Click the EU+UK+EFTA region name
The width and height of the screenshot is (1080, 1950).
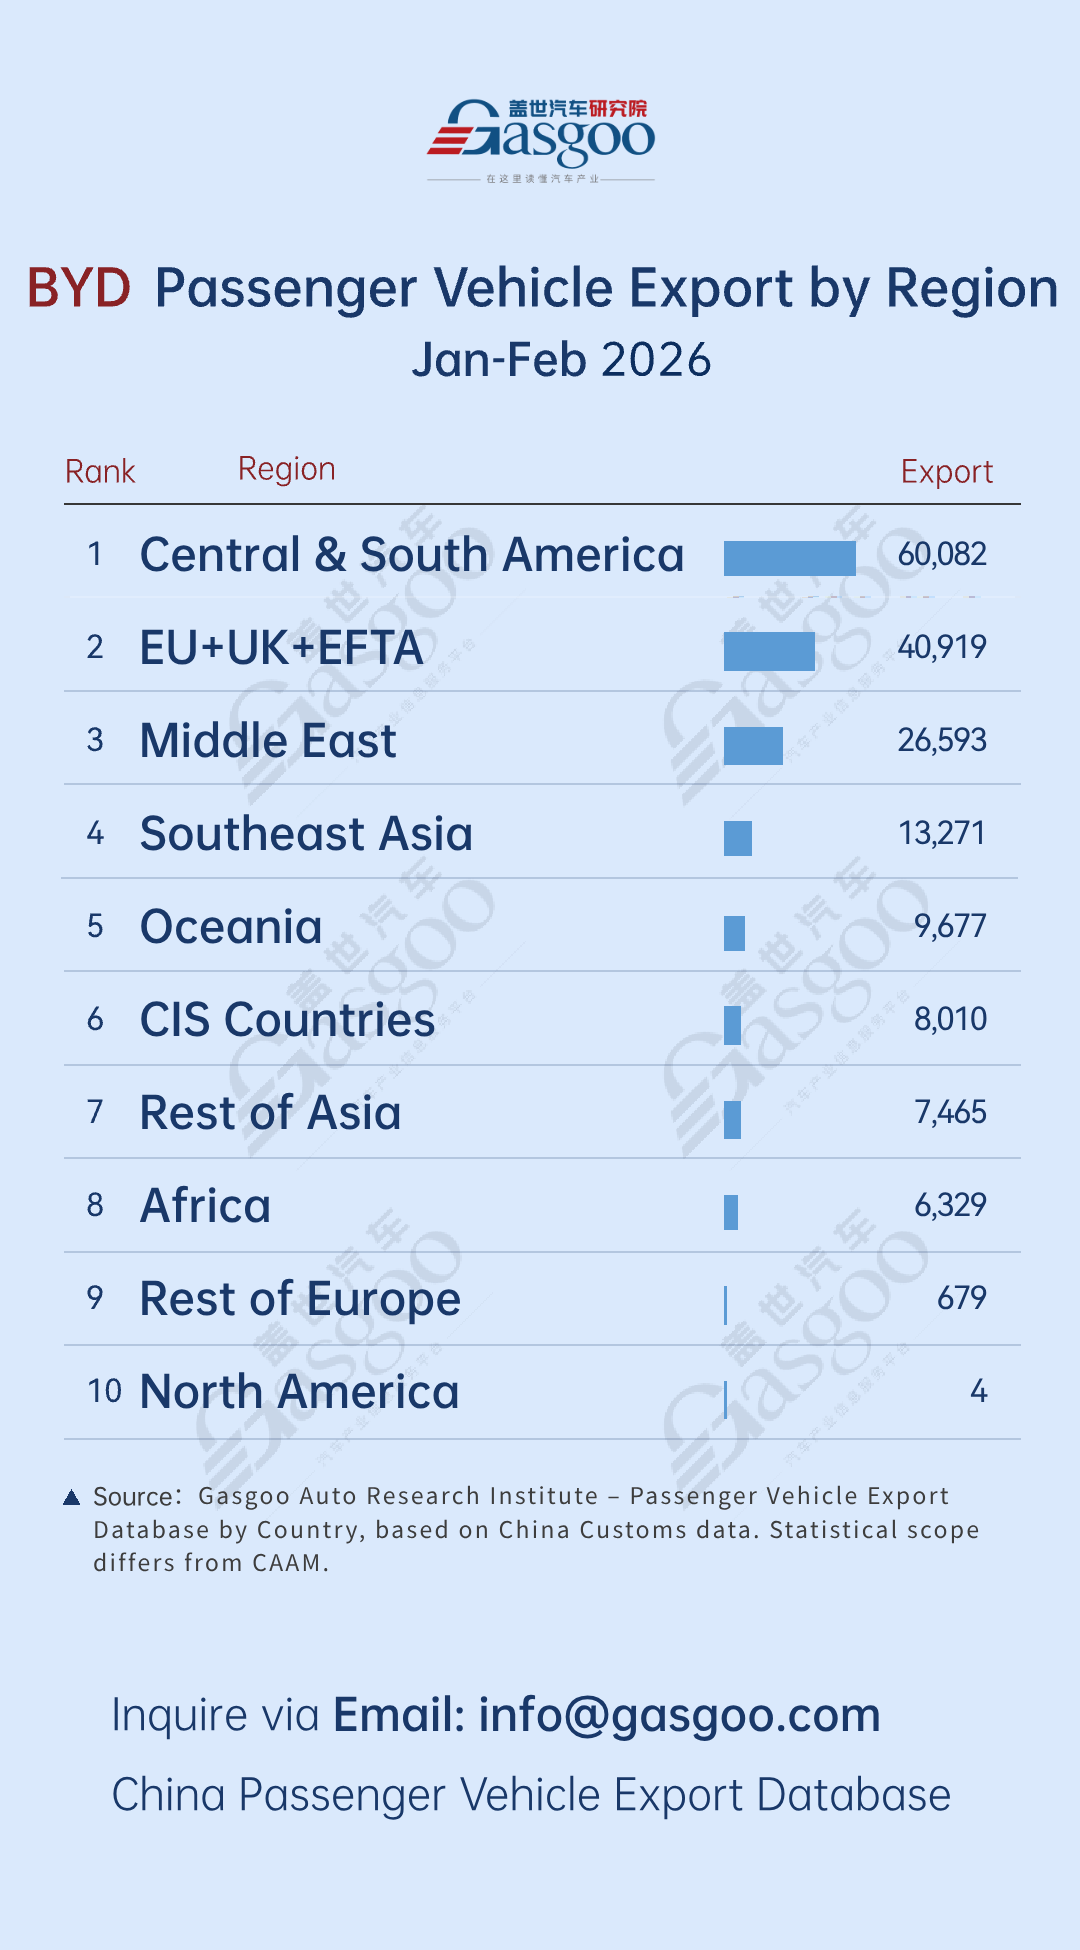[x=281, y=648]
